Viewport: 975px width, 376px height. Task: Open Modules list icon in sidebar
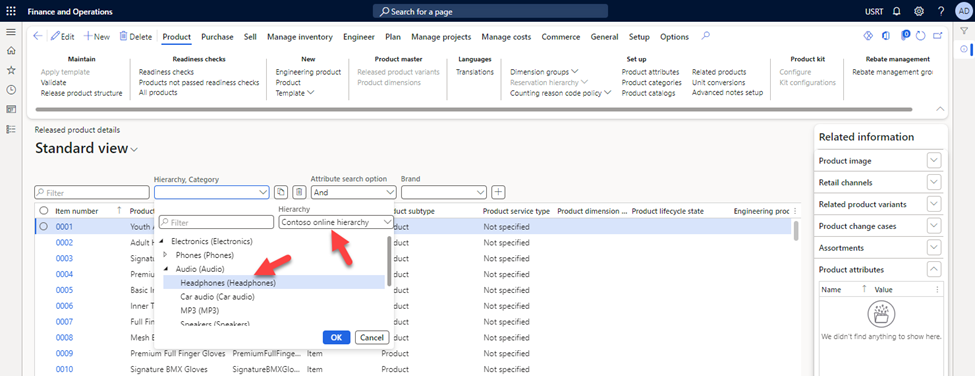pyautogui.click(x=11, y=129)
